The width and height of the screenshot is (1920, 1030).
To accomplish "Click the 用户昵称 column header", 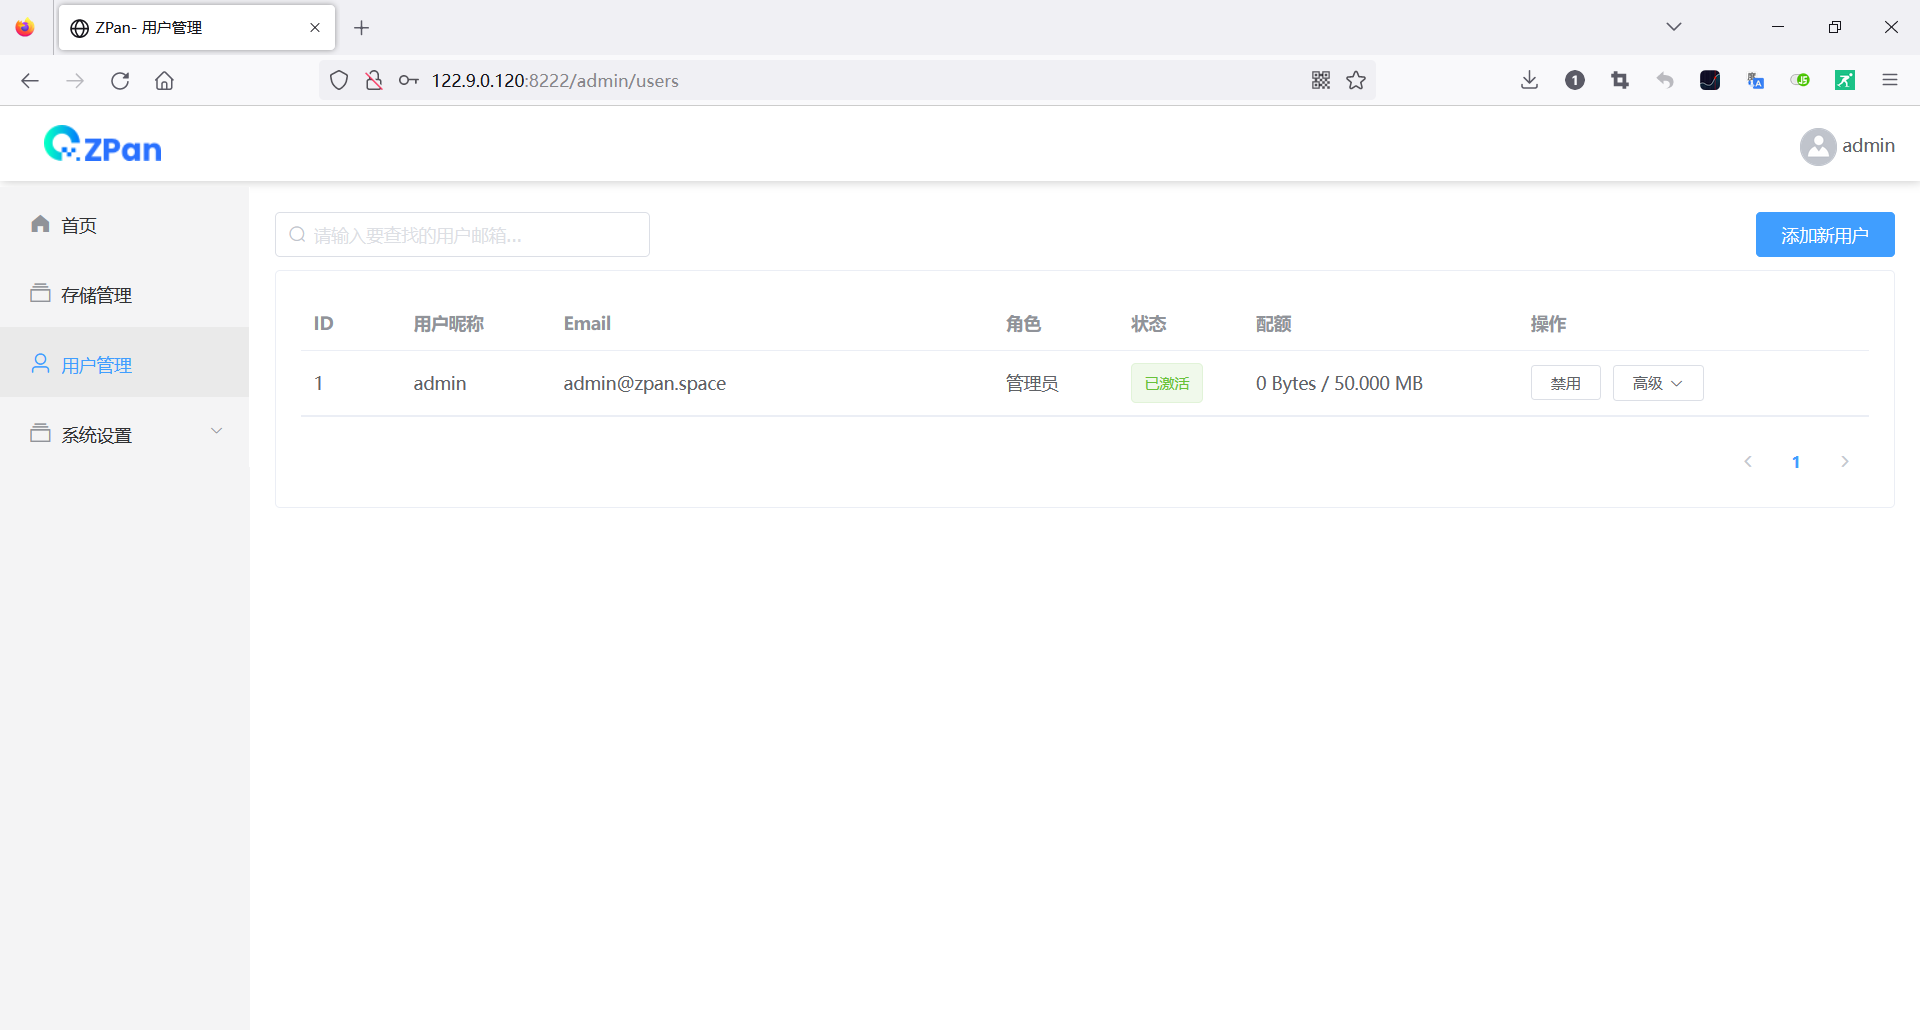I will (x=449, y=324).
